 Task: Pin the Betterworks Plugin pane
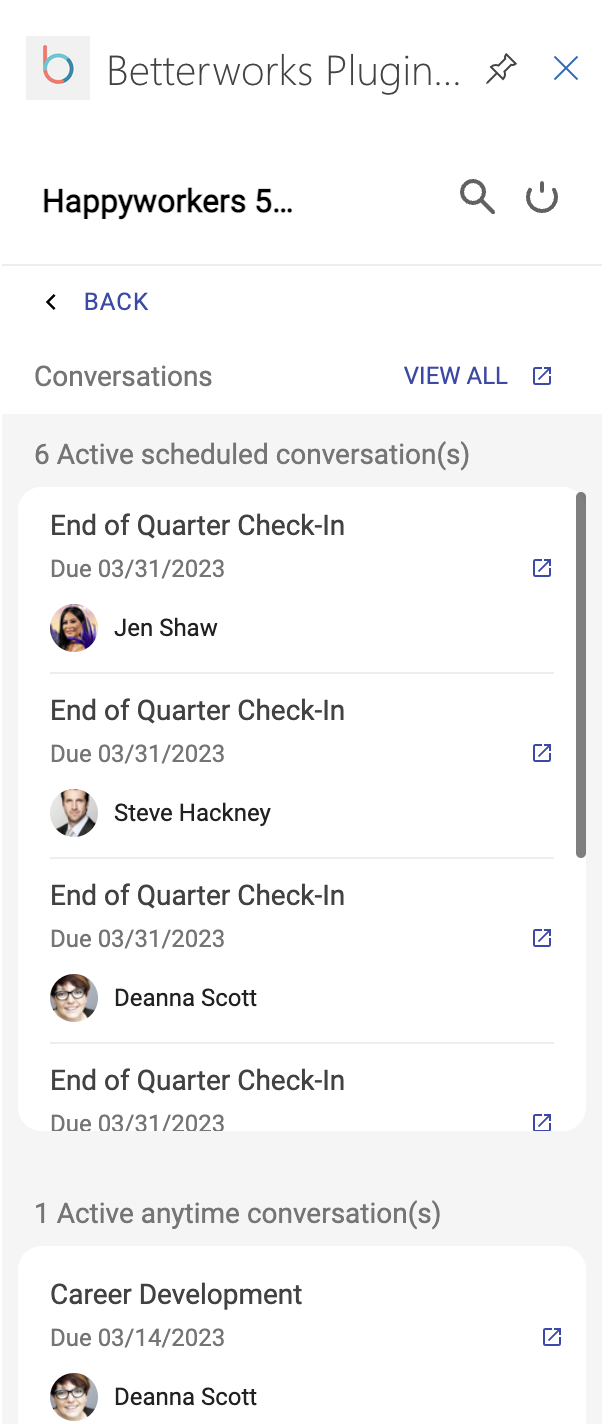click(501, 69)
